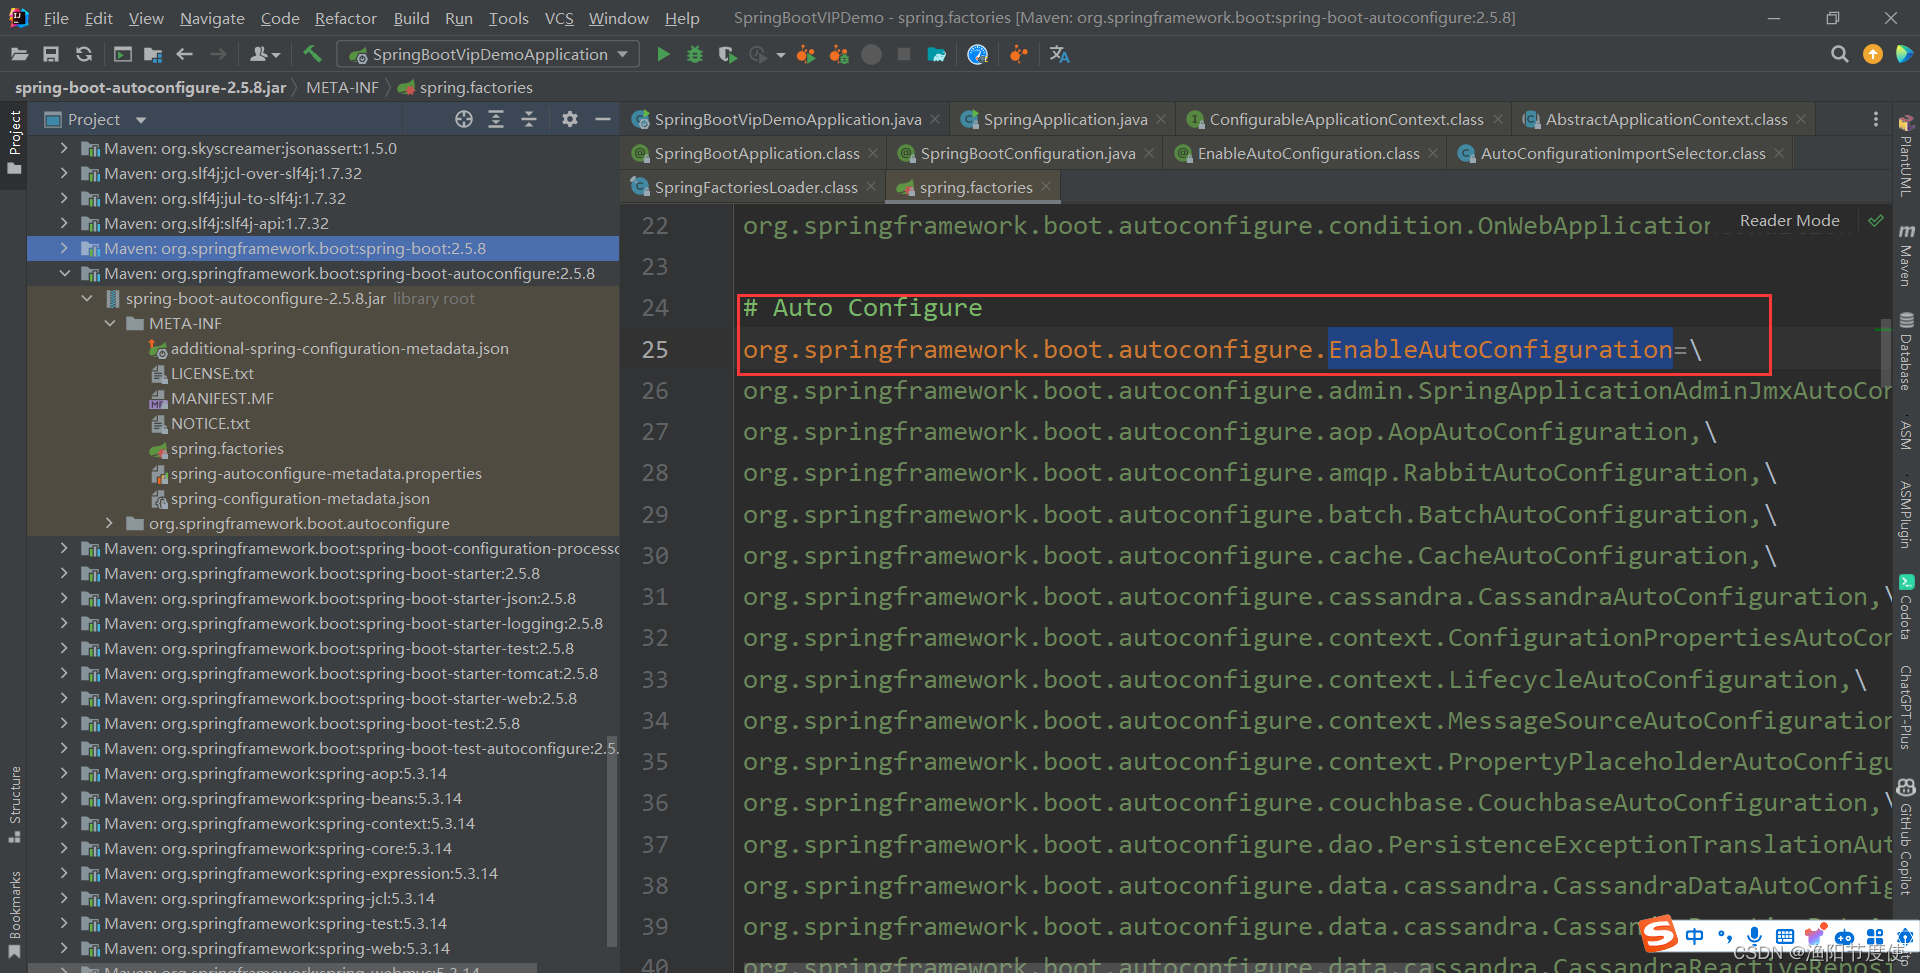This screenshot has width=1920, height=973.
Task: Close the SpringBootVipDemoApplication.java tab
Action: pyautogui.click(x=935, y=119)
